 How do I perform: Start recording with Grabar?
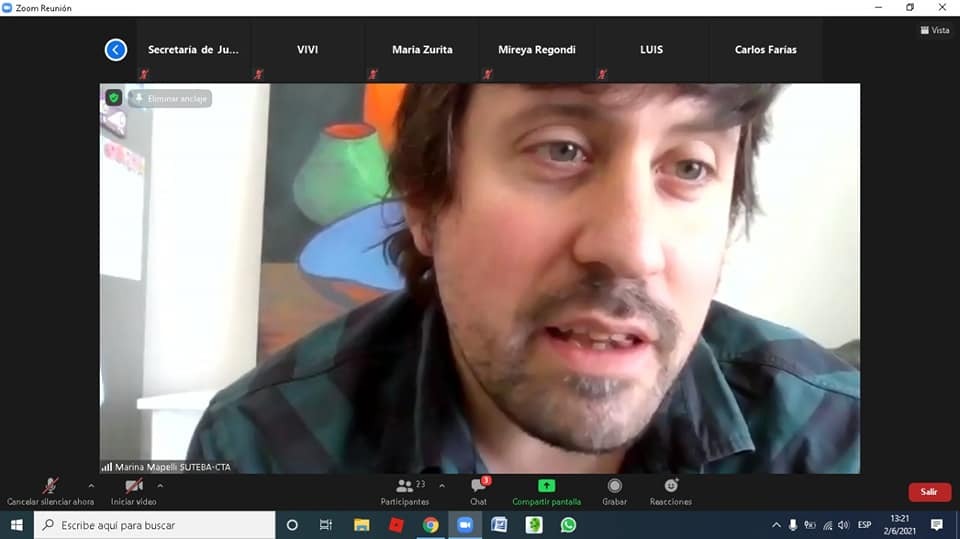614,487
